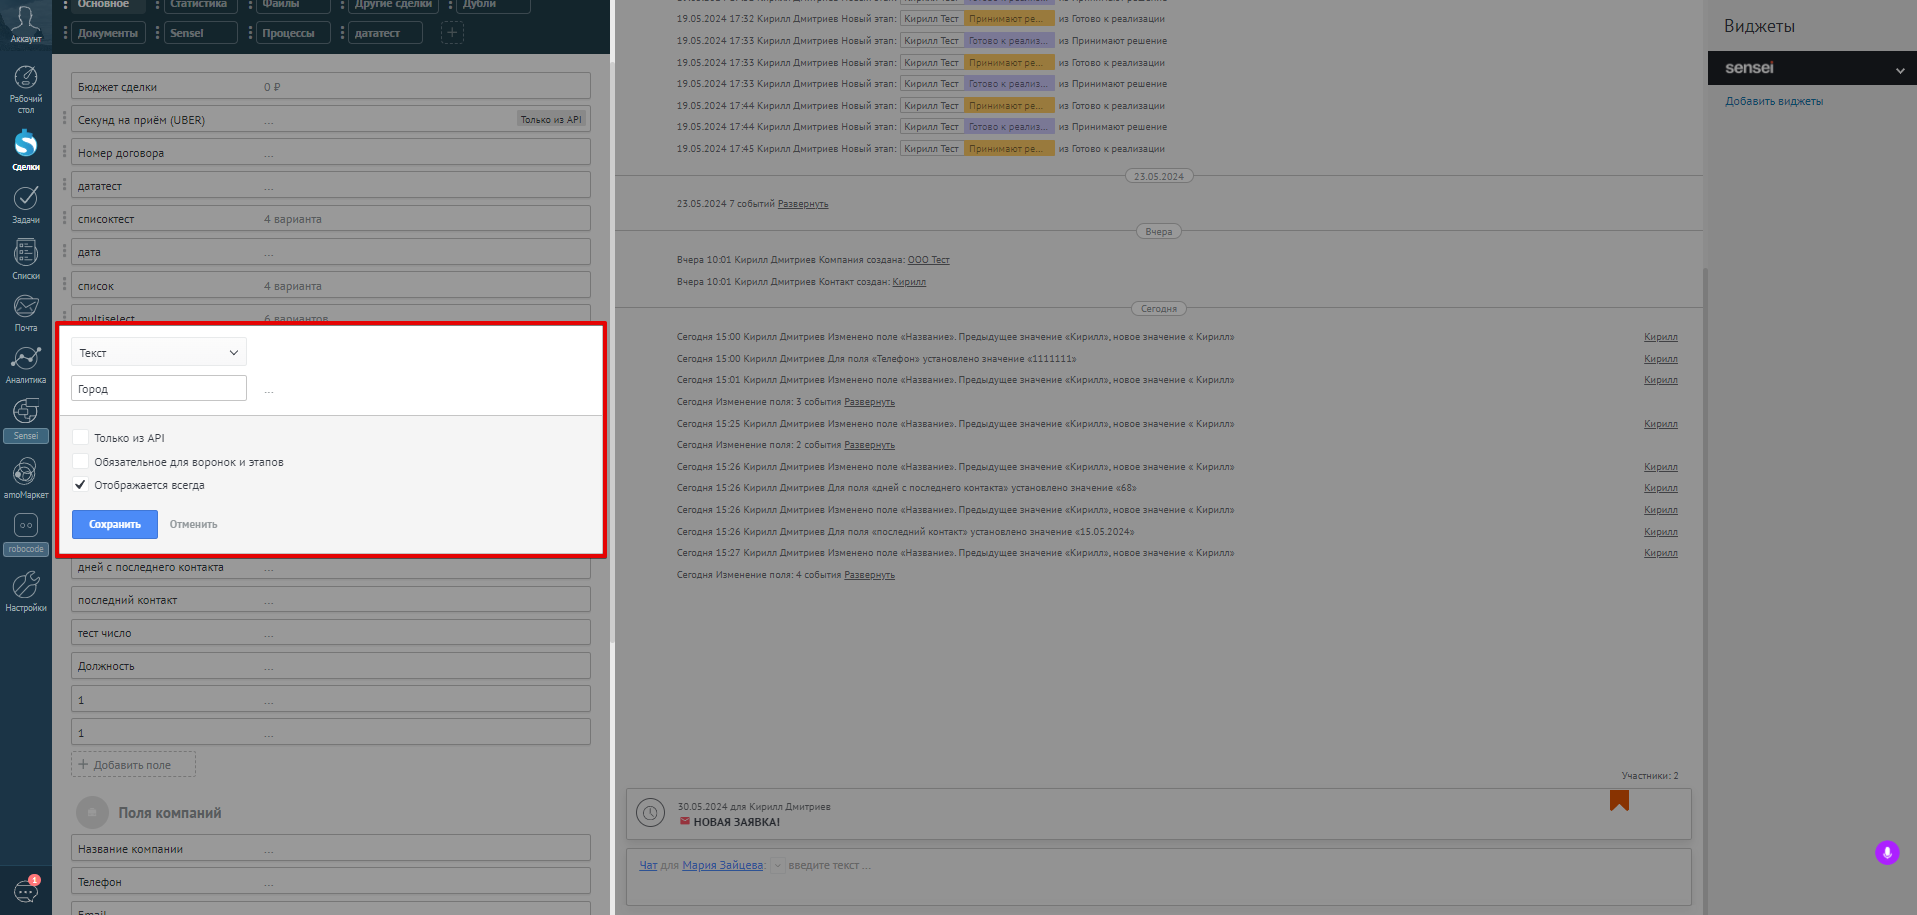Click the orange bookmark icon on task
The height and width of the screenshot is (915, 1917).
pos(1619,800)
